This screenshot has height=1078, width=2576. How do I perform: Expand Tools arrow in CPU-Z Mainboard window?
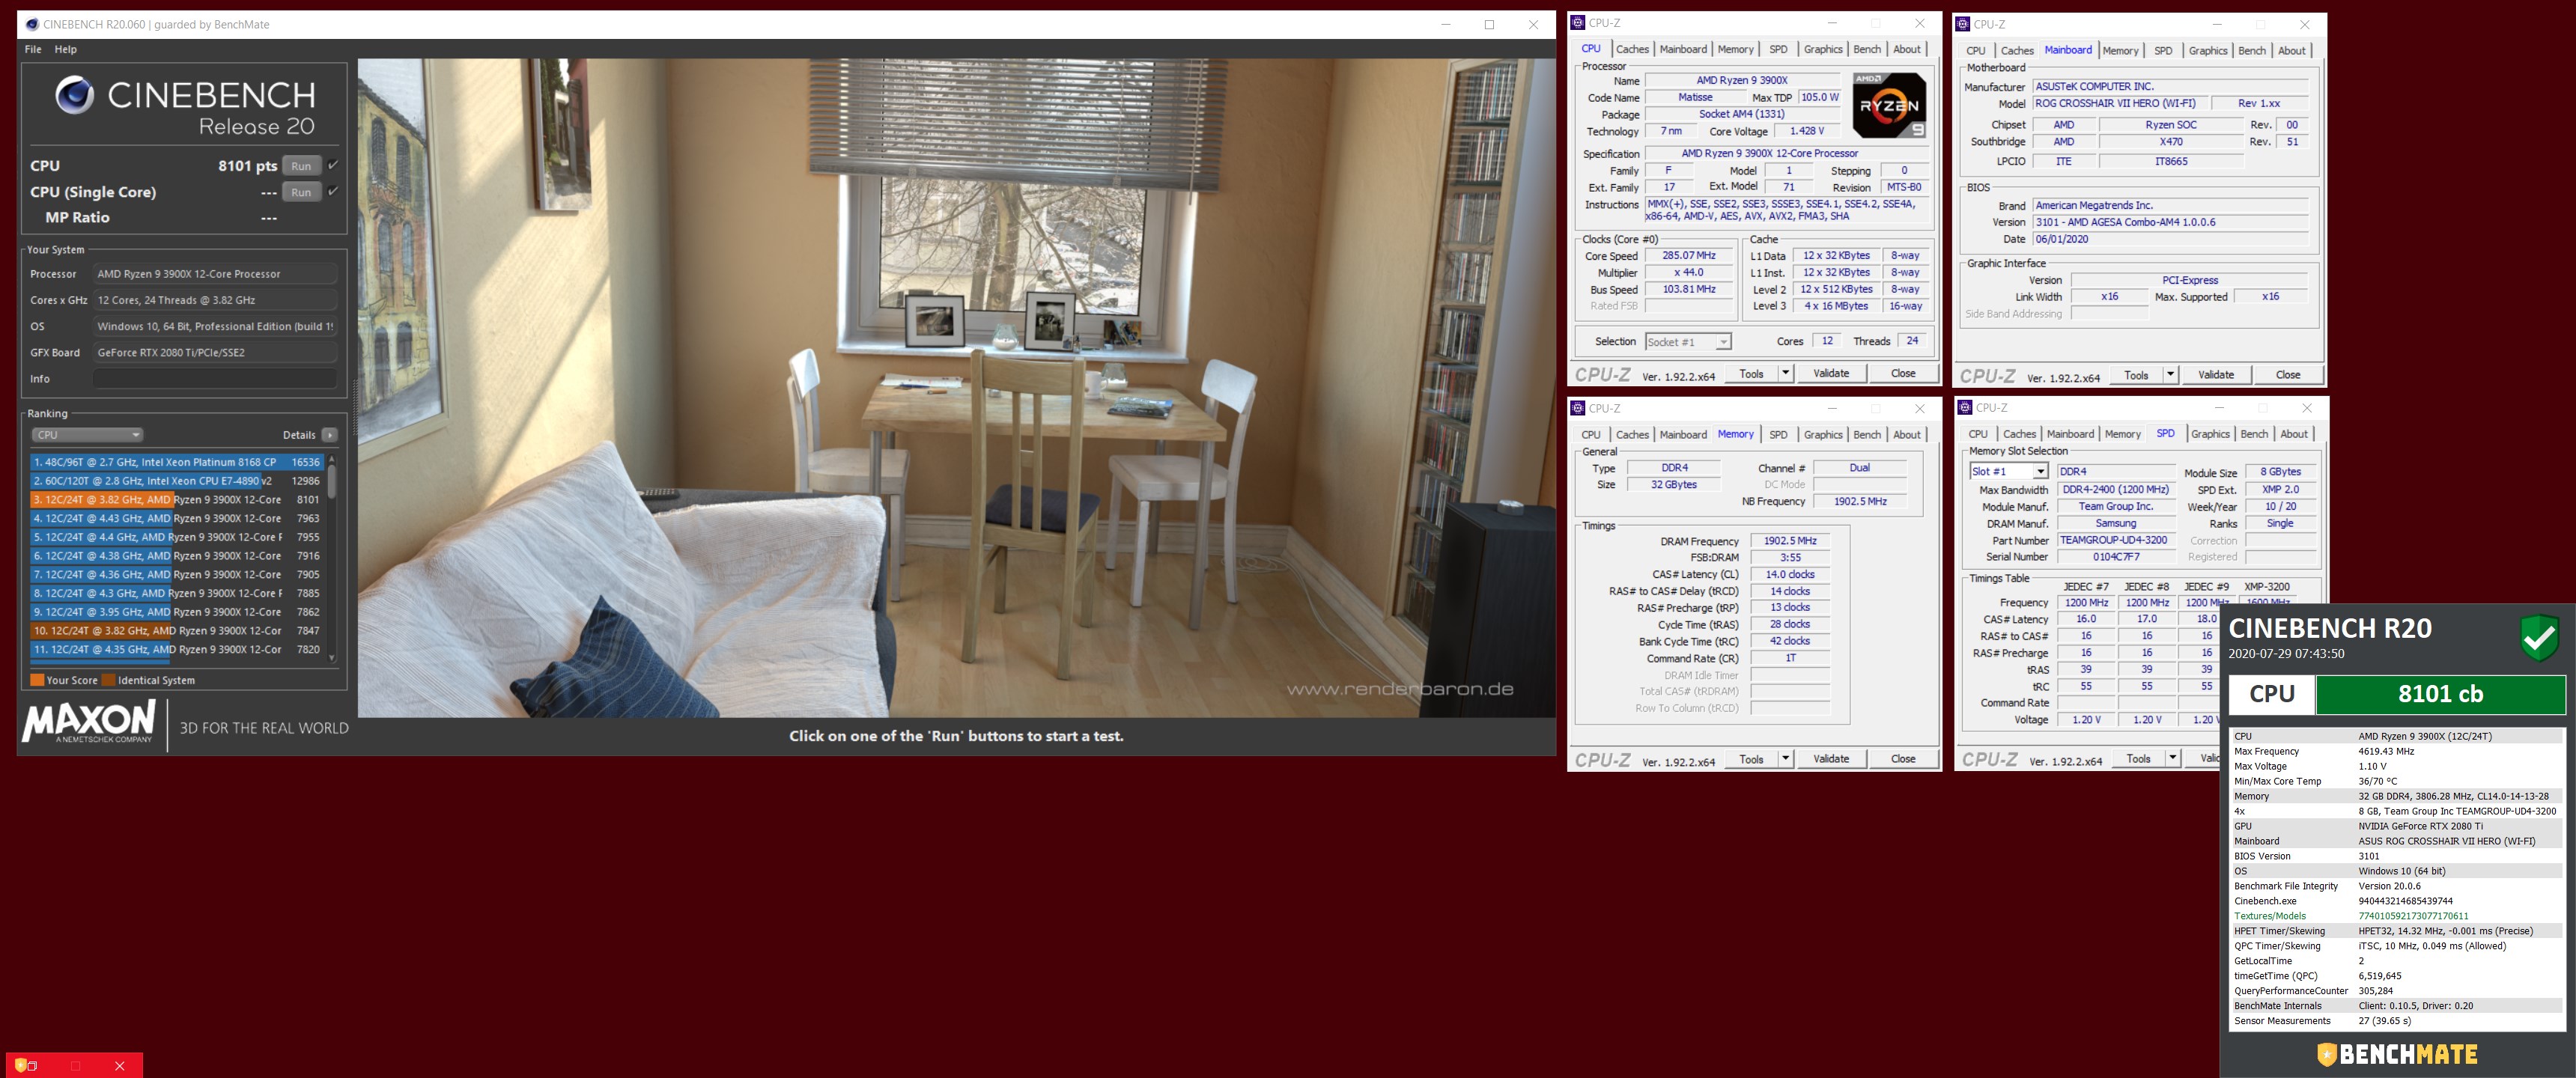(x=2170, y=375)
